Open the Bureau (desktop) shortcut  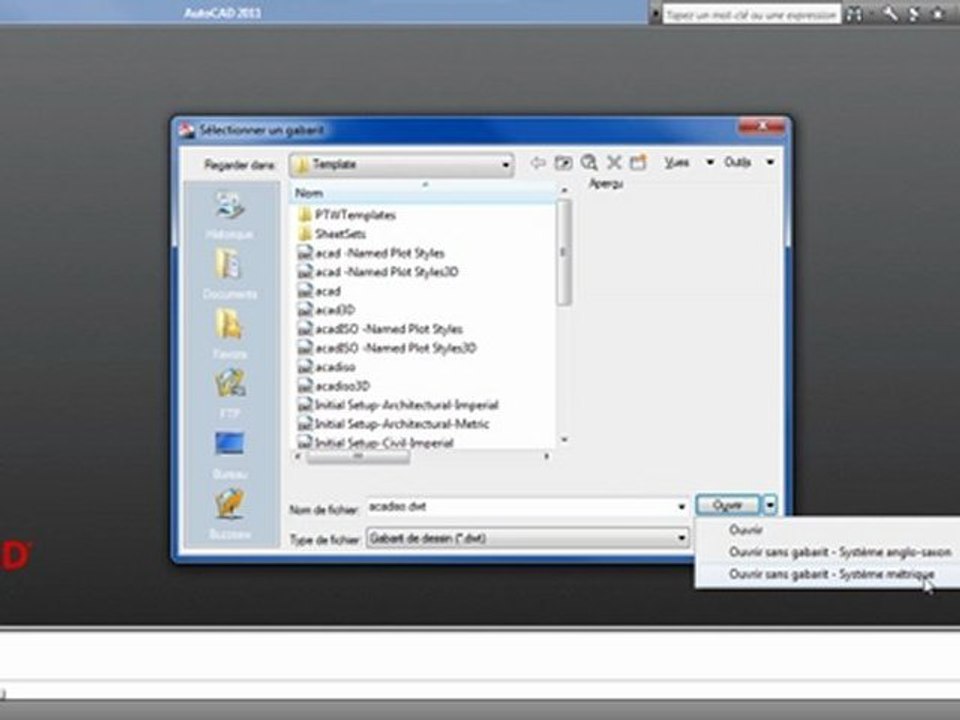230,454
